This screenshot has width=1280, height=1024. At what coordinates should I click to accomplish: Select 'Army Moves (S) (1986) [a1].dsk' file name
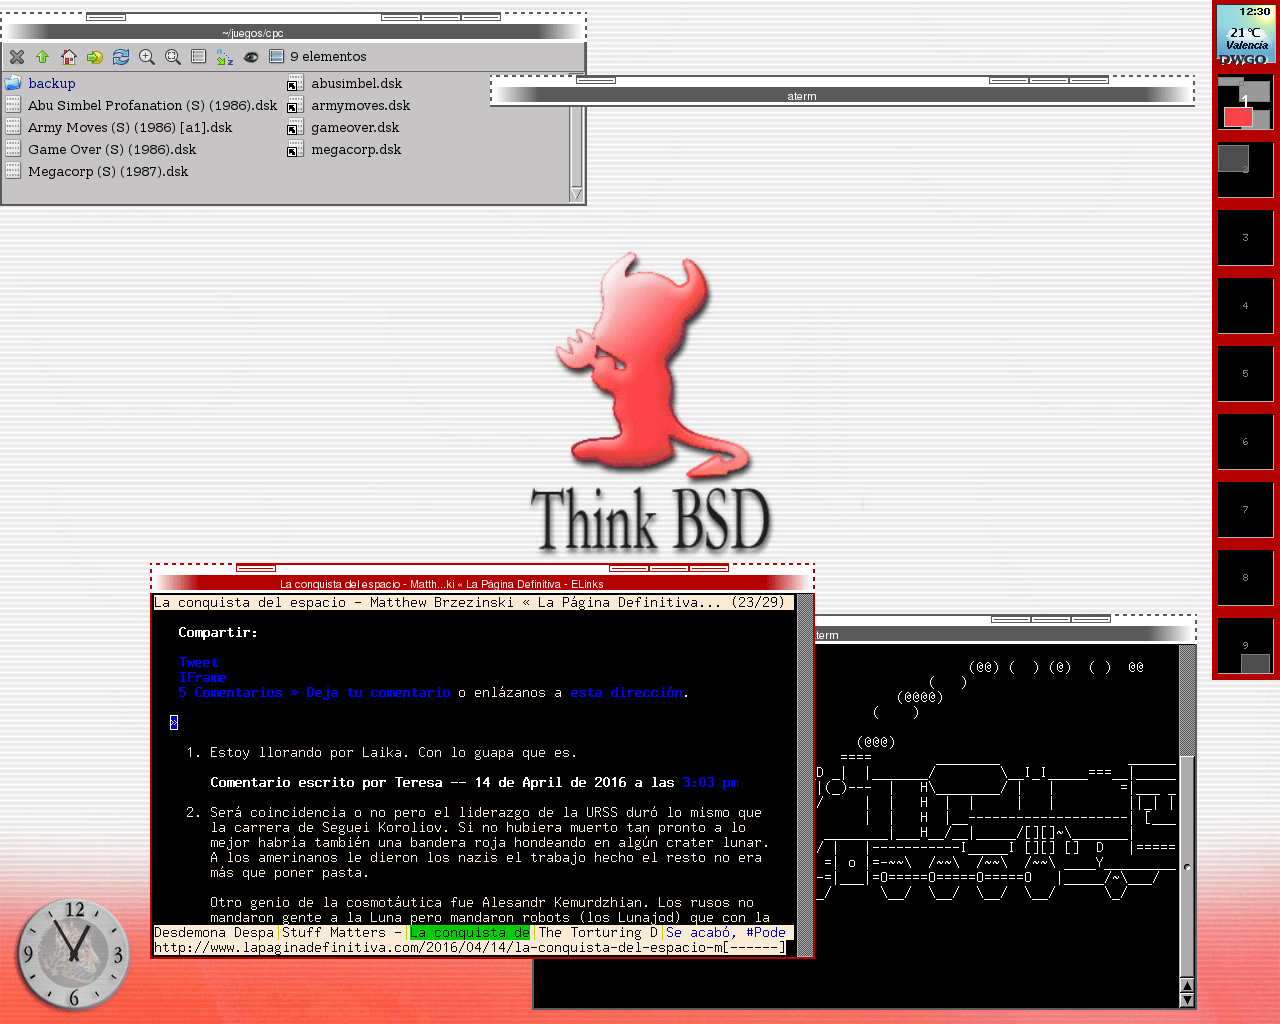(130, 128)
